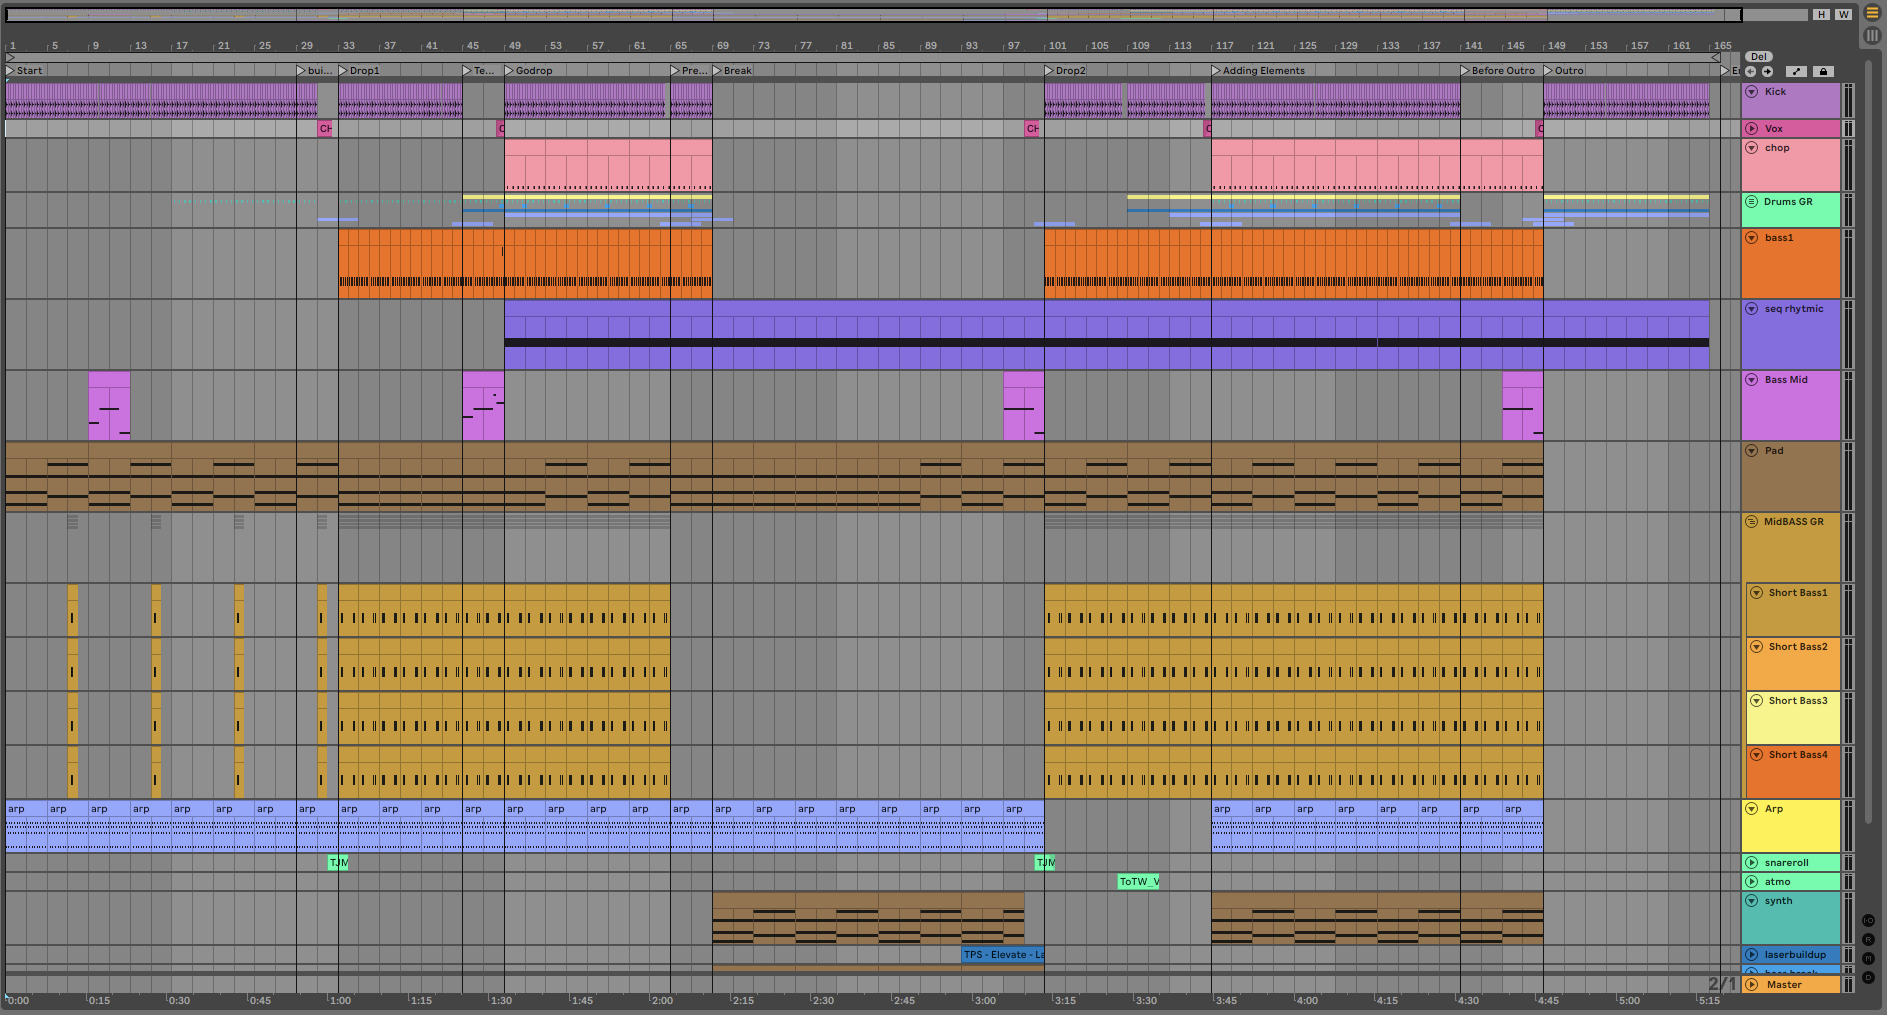
Task: Collapse the MidBASS GR group track
Action: point(1752,522)
